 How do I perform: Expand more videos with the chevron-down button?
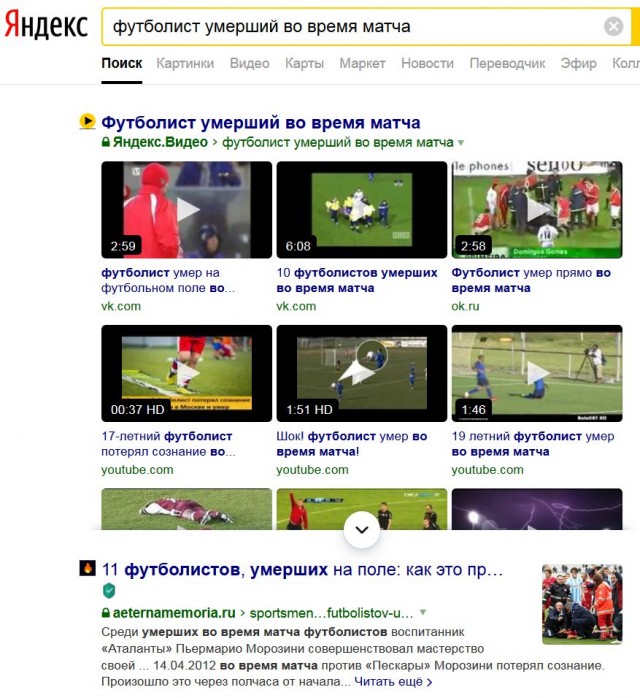(x=362, y=530)
